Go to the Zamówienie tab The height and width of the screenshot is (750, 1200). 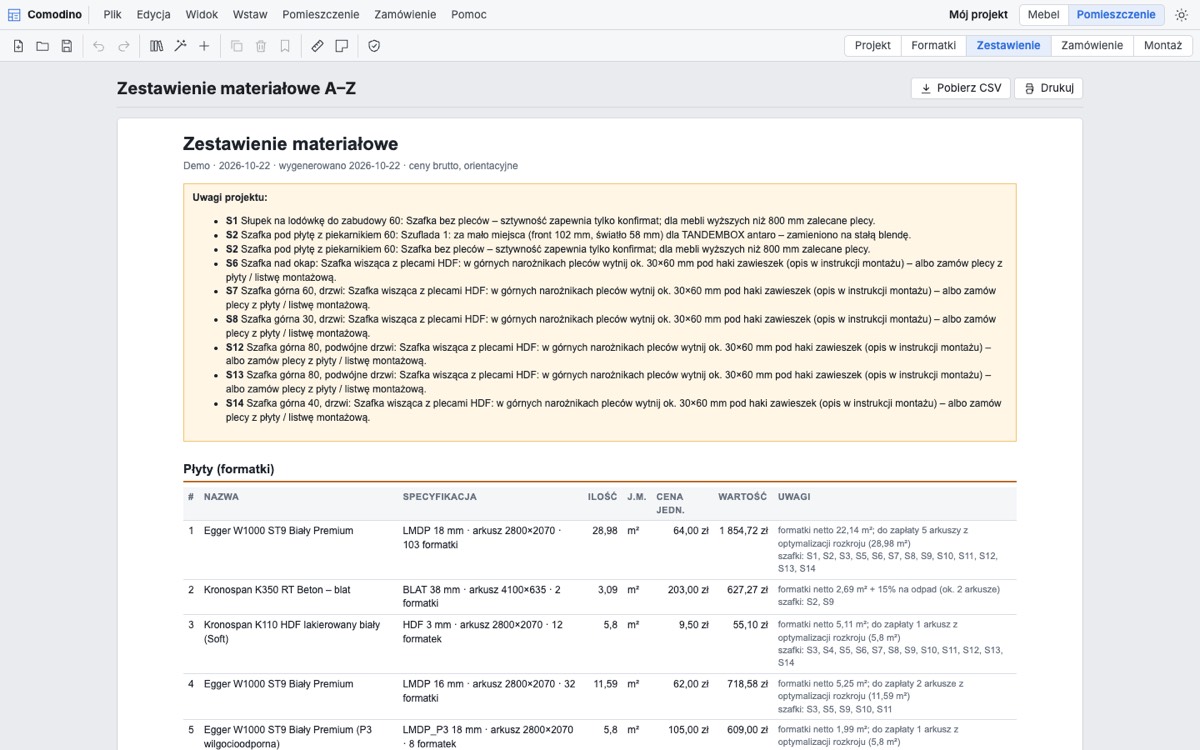click(1092, 46)
